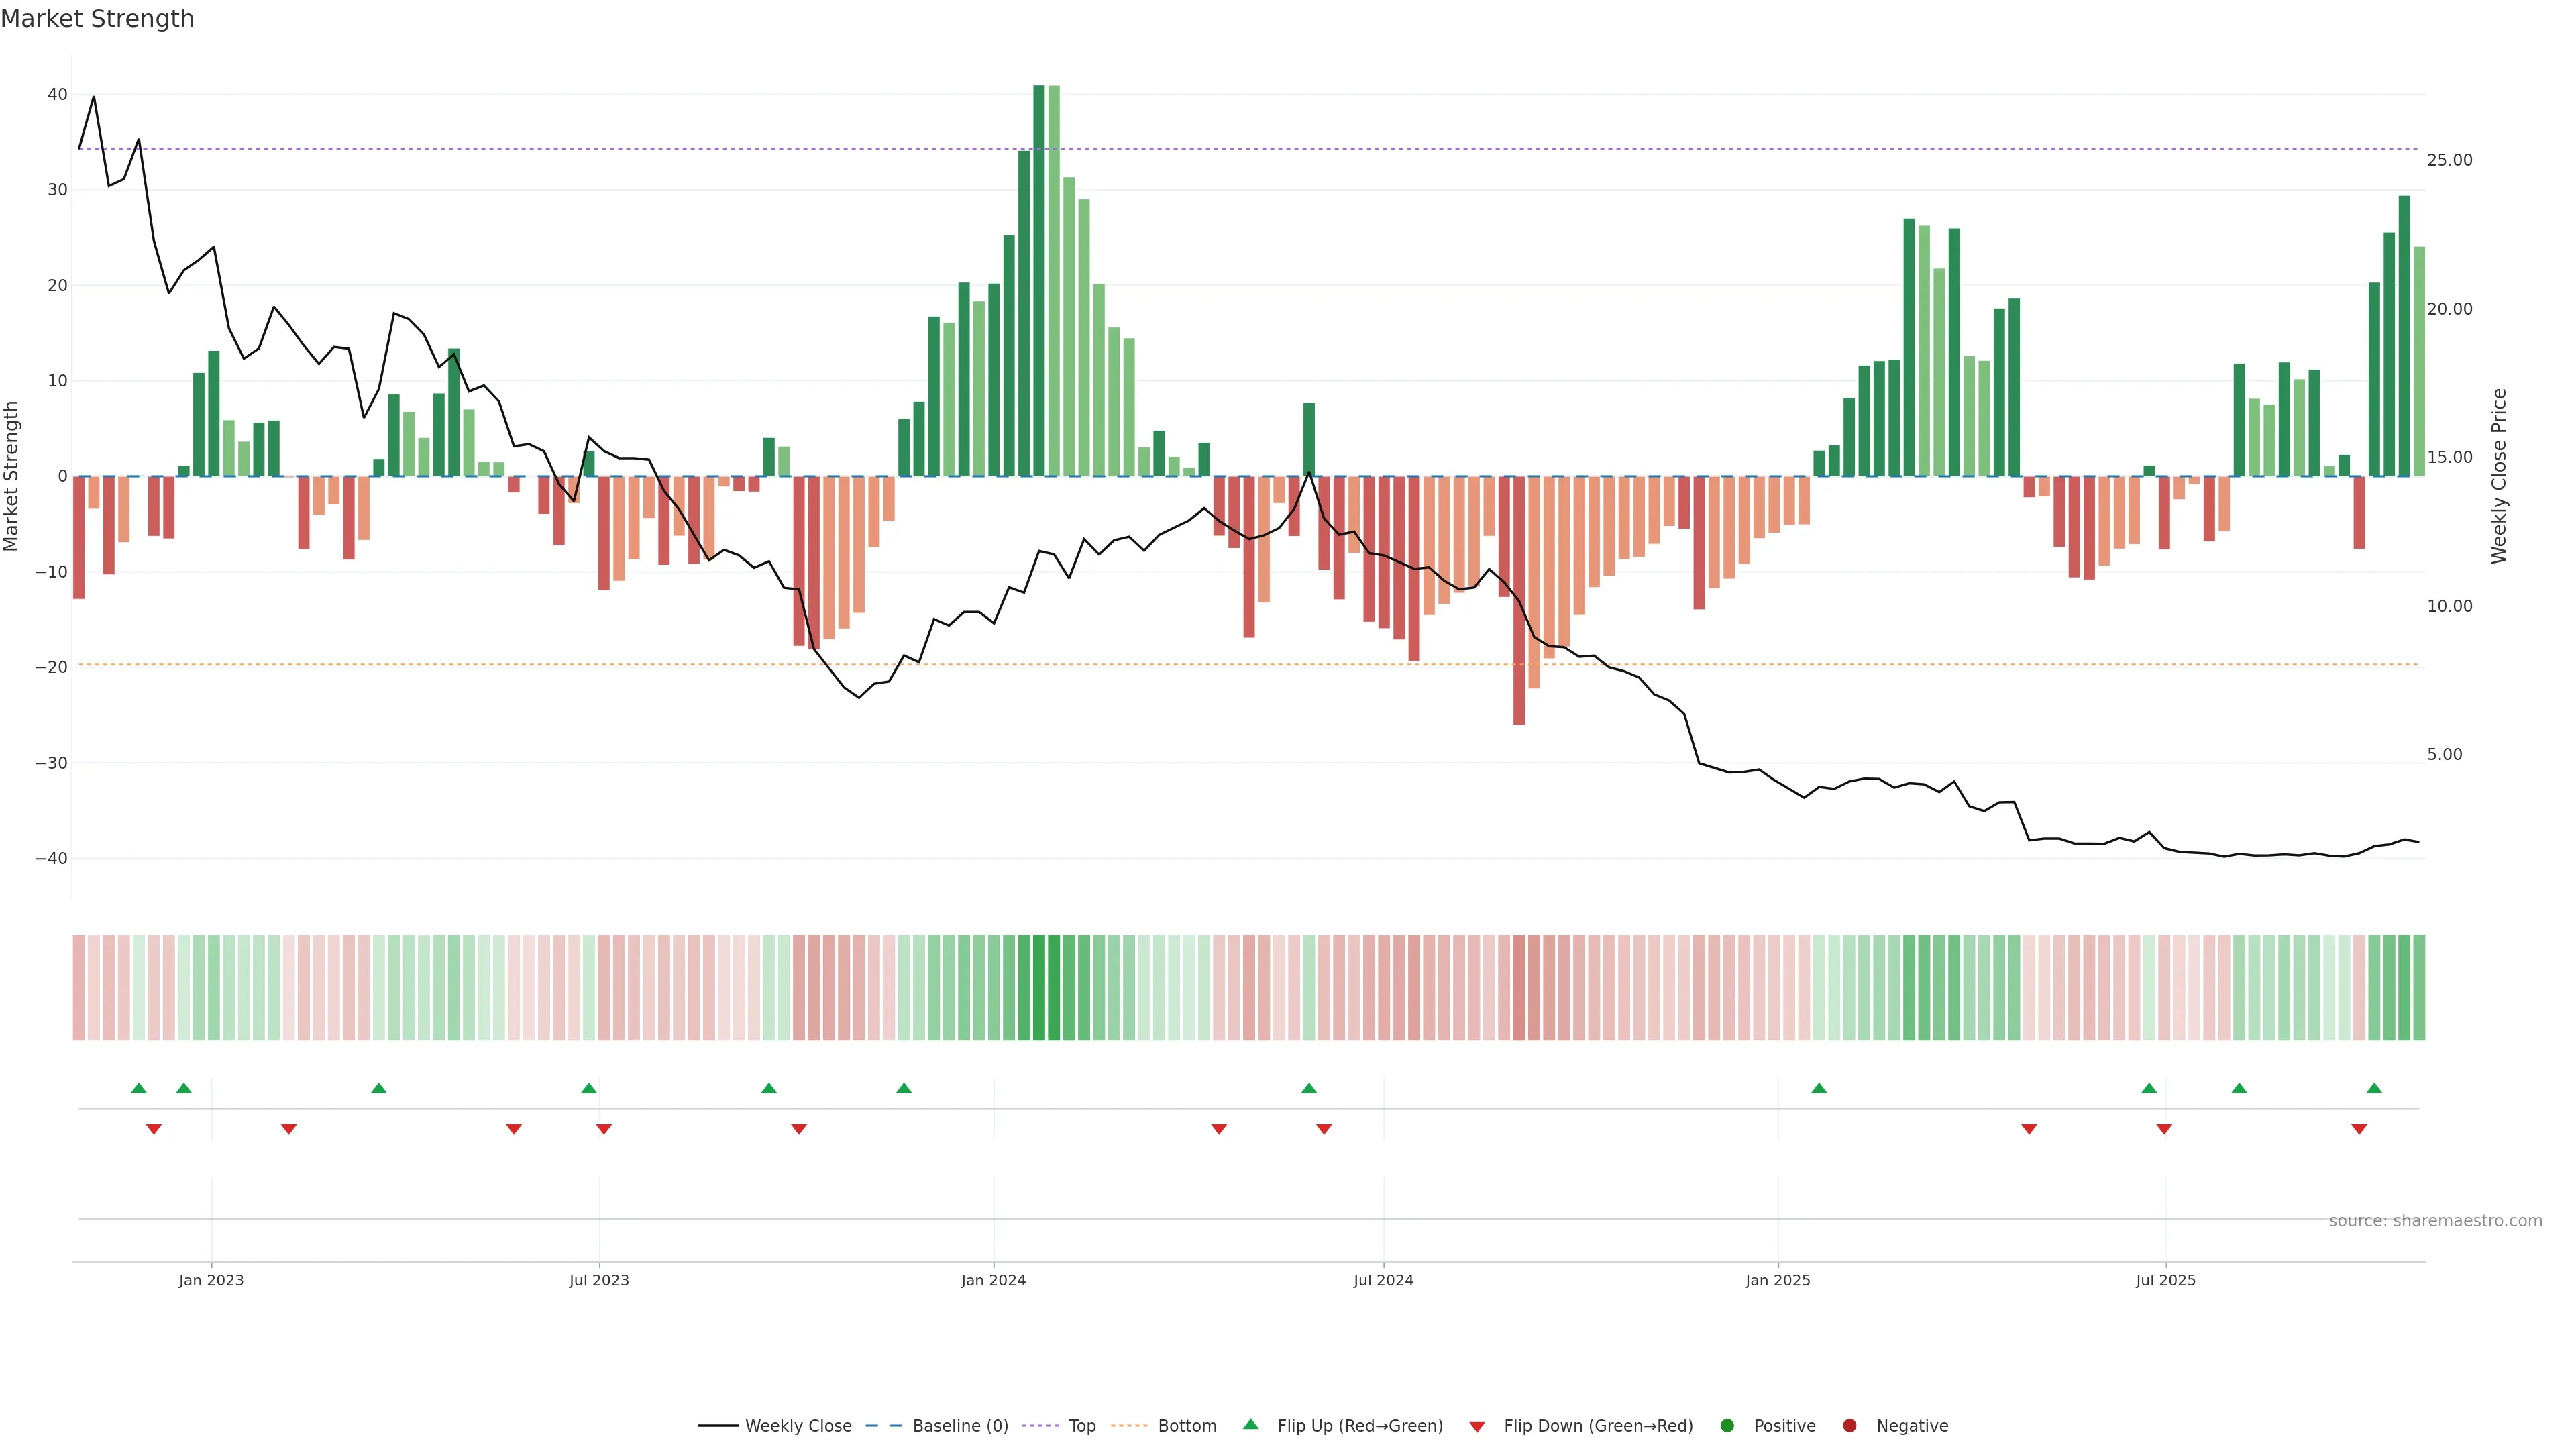Click the Jan 2024 x-axis label
2576x1449 pixels.
click(x=993, y=1280)
